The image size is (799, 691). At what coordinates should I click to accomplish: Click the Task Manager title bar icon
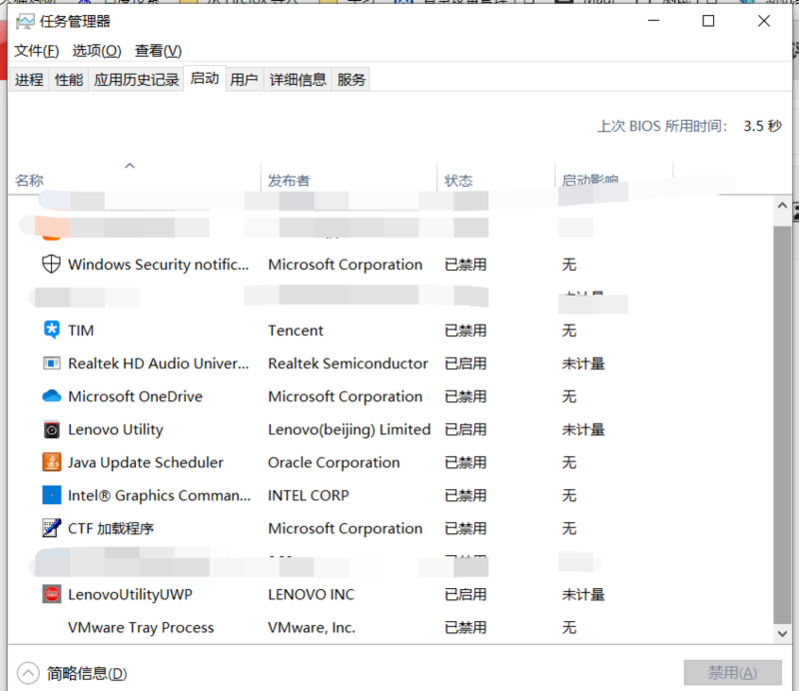25,22
